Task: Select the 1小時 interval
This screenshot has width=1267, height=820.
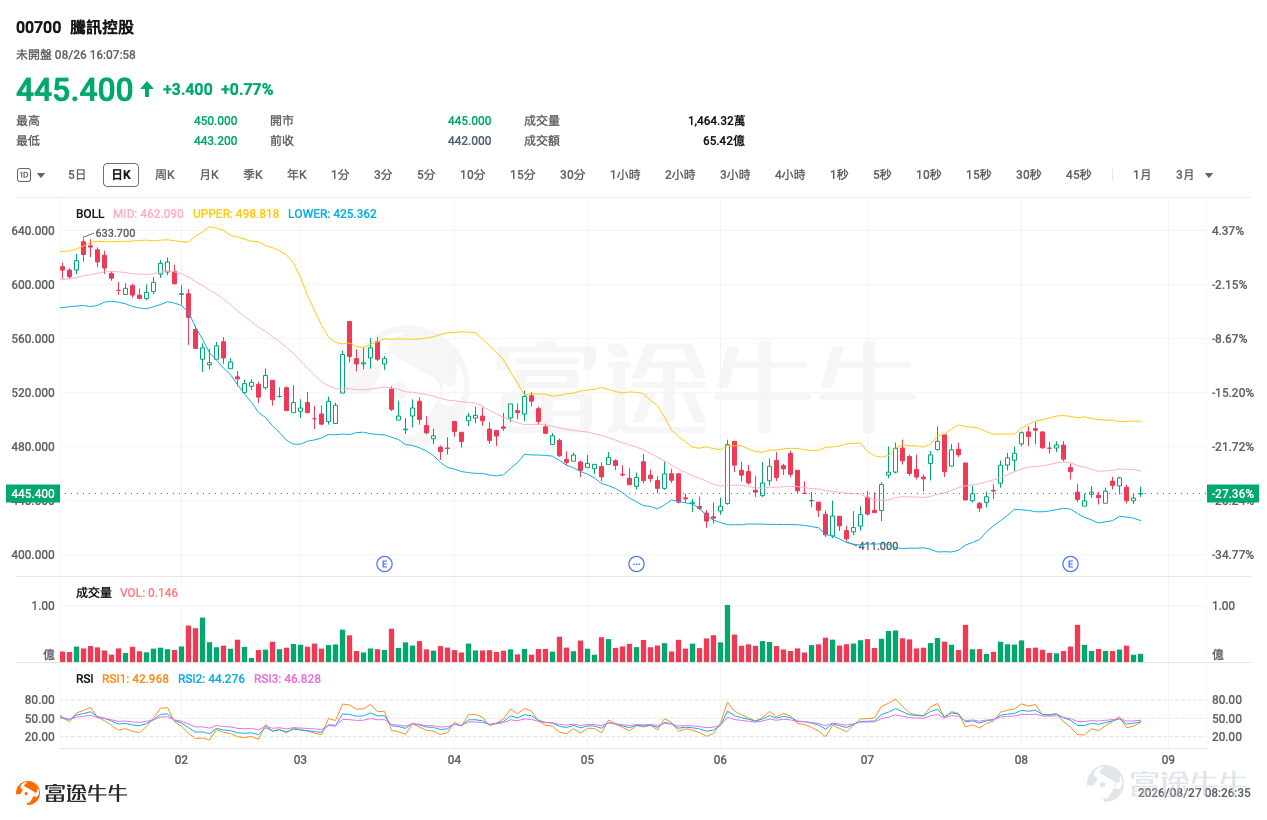Action: tap(625, 175)
